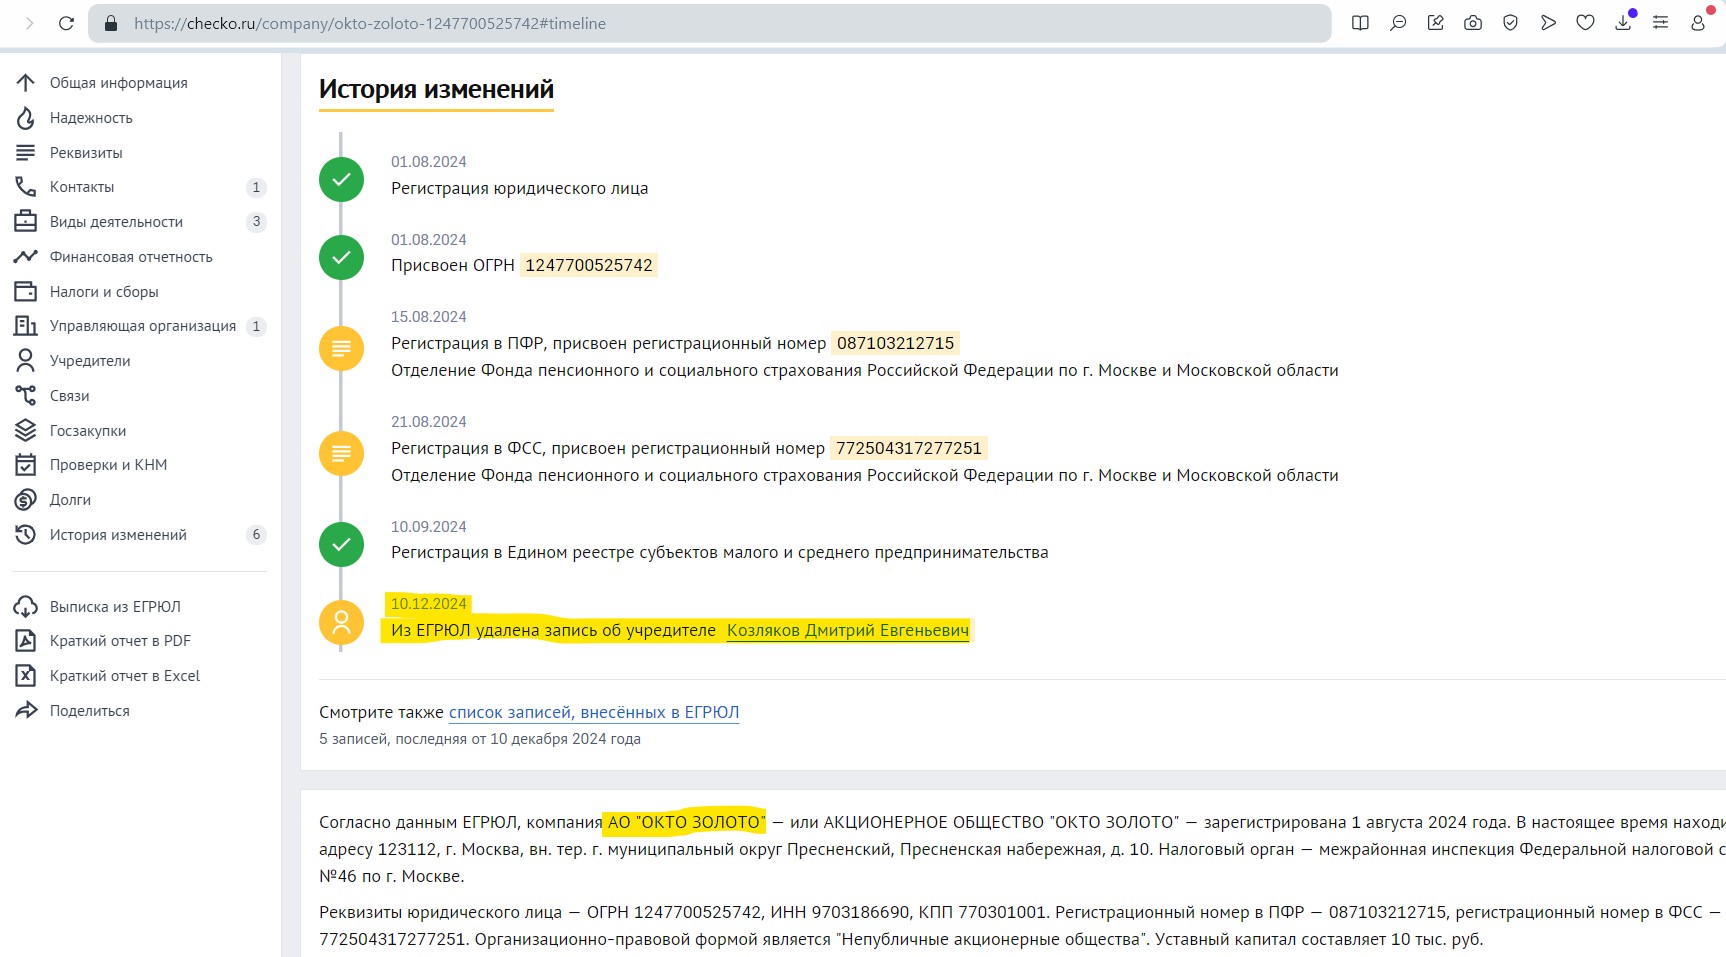Open список записей, внесённых в ЕГРЮЛ link
This screenshot has width=1726, height=957.
coord(594,712)
